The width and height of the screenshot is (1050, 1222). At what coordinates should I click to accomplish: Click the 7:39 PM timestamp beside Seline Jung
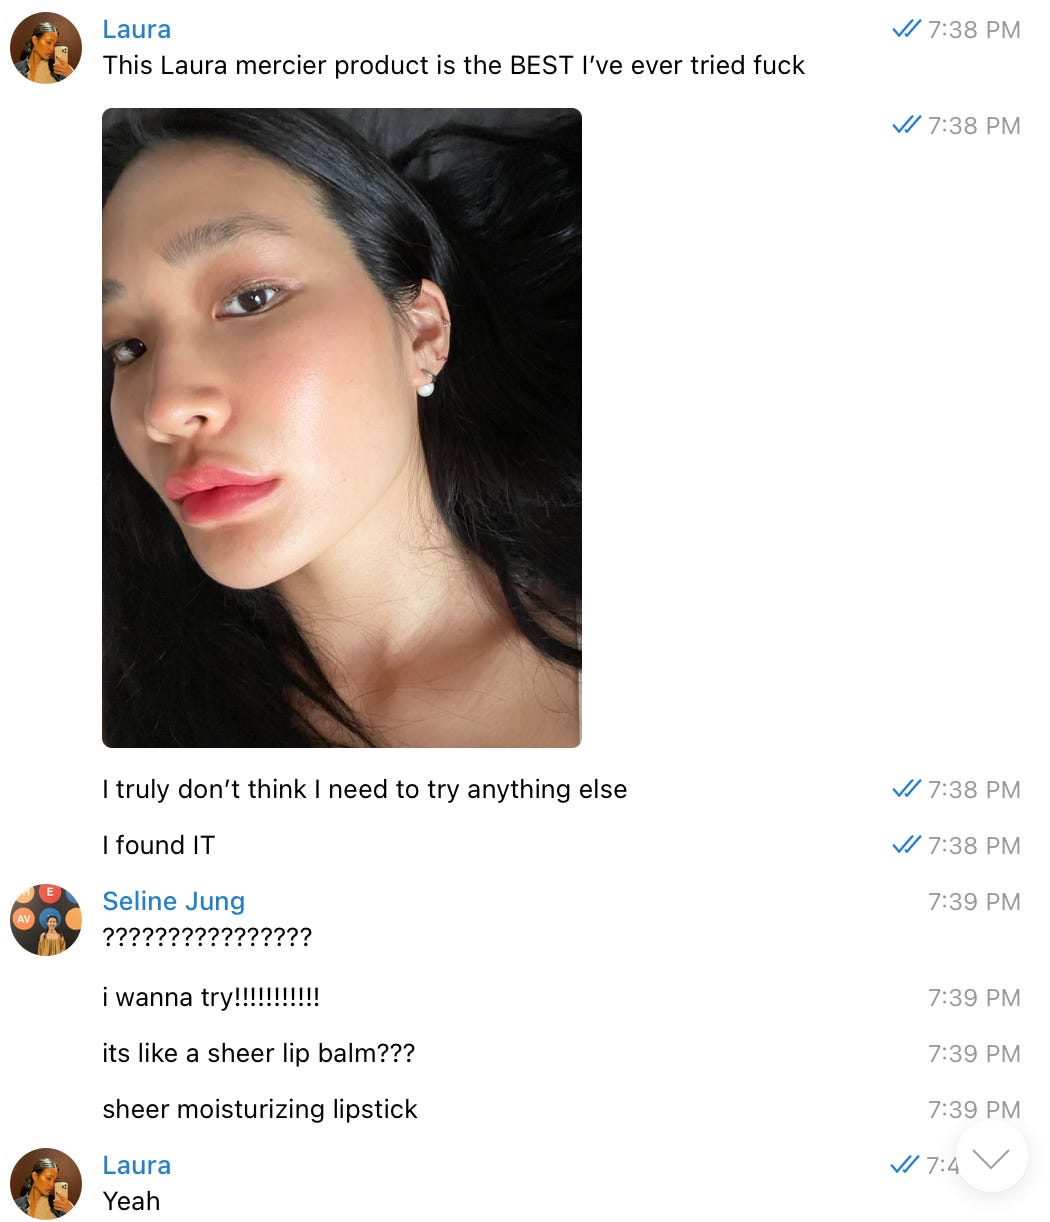point(974,902)
